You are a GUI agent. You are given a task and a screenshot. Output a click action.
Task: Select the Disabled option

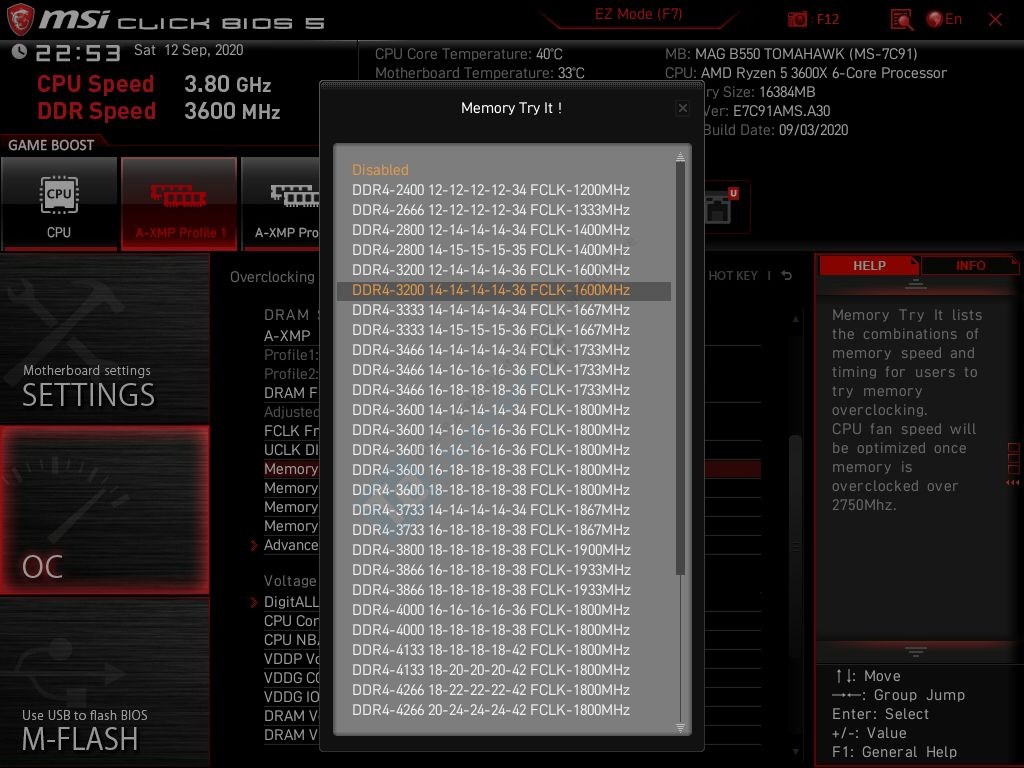[380, 170]
